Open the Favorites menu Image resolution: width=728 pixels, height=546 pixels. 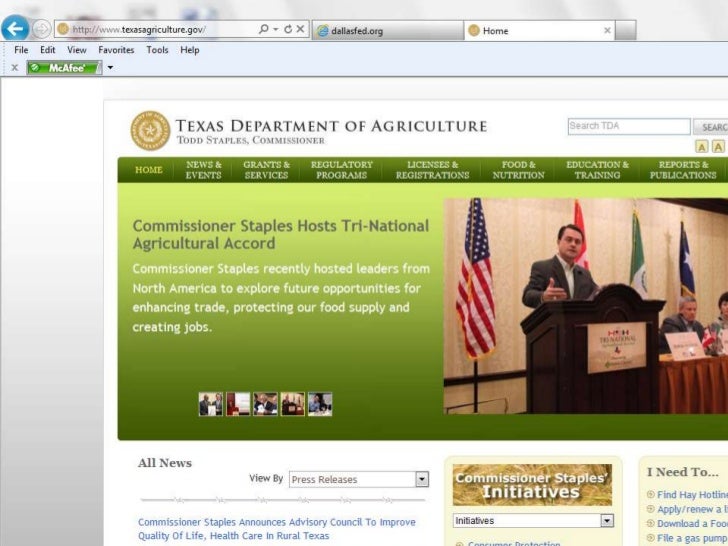pos(116,50)
